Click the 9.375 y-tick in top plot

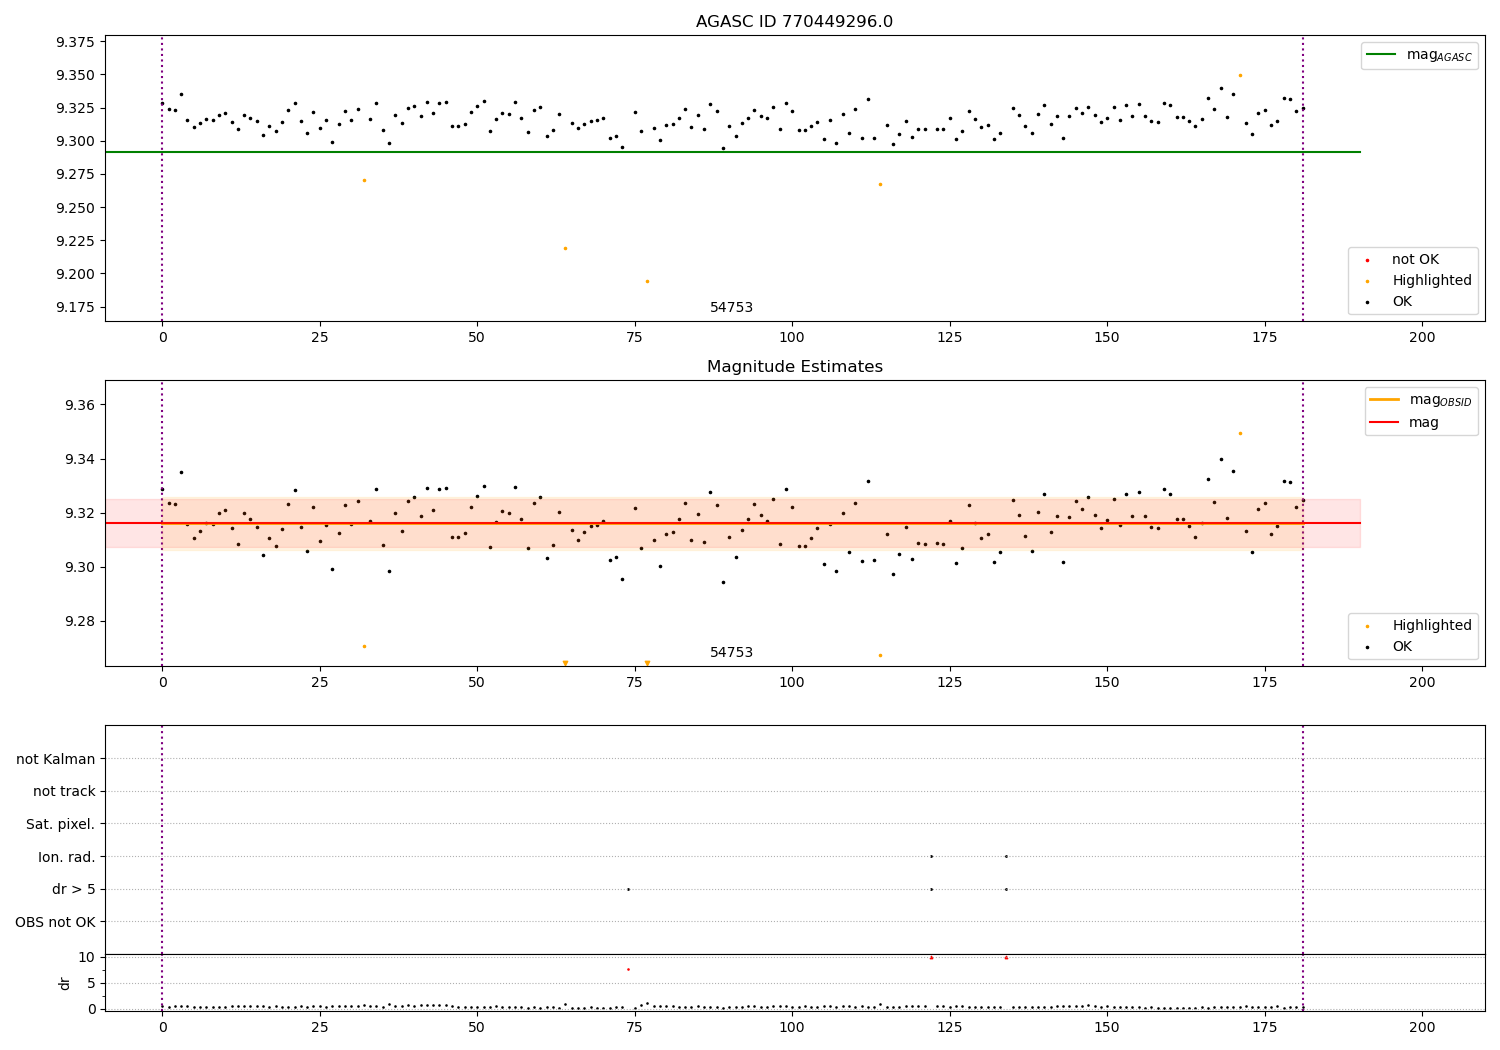tap(76, 42)
